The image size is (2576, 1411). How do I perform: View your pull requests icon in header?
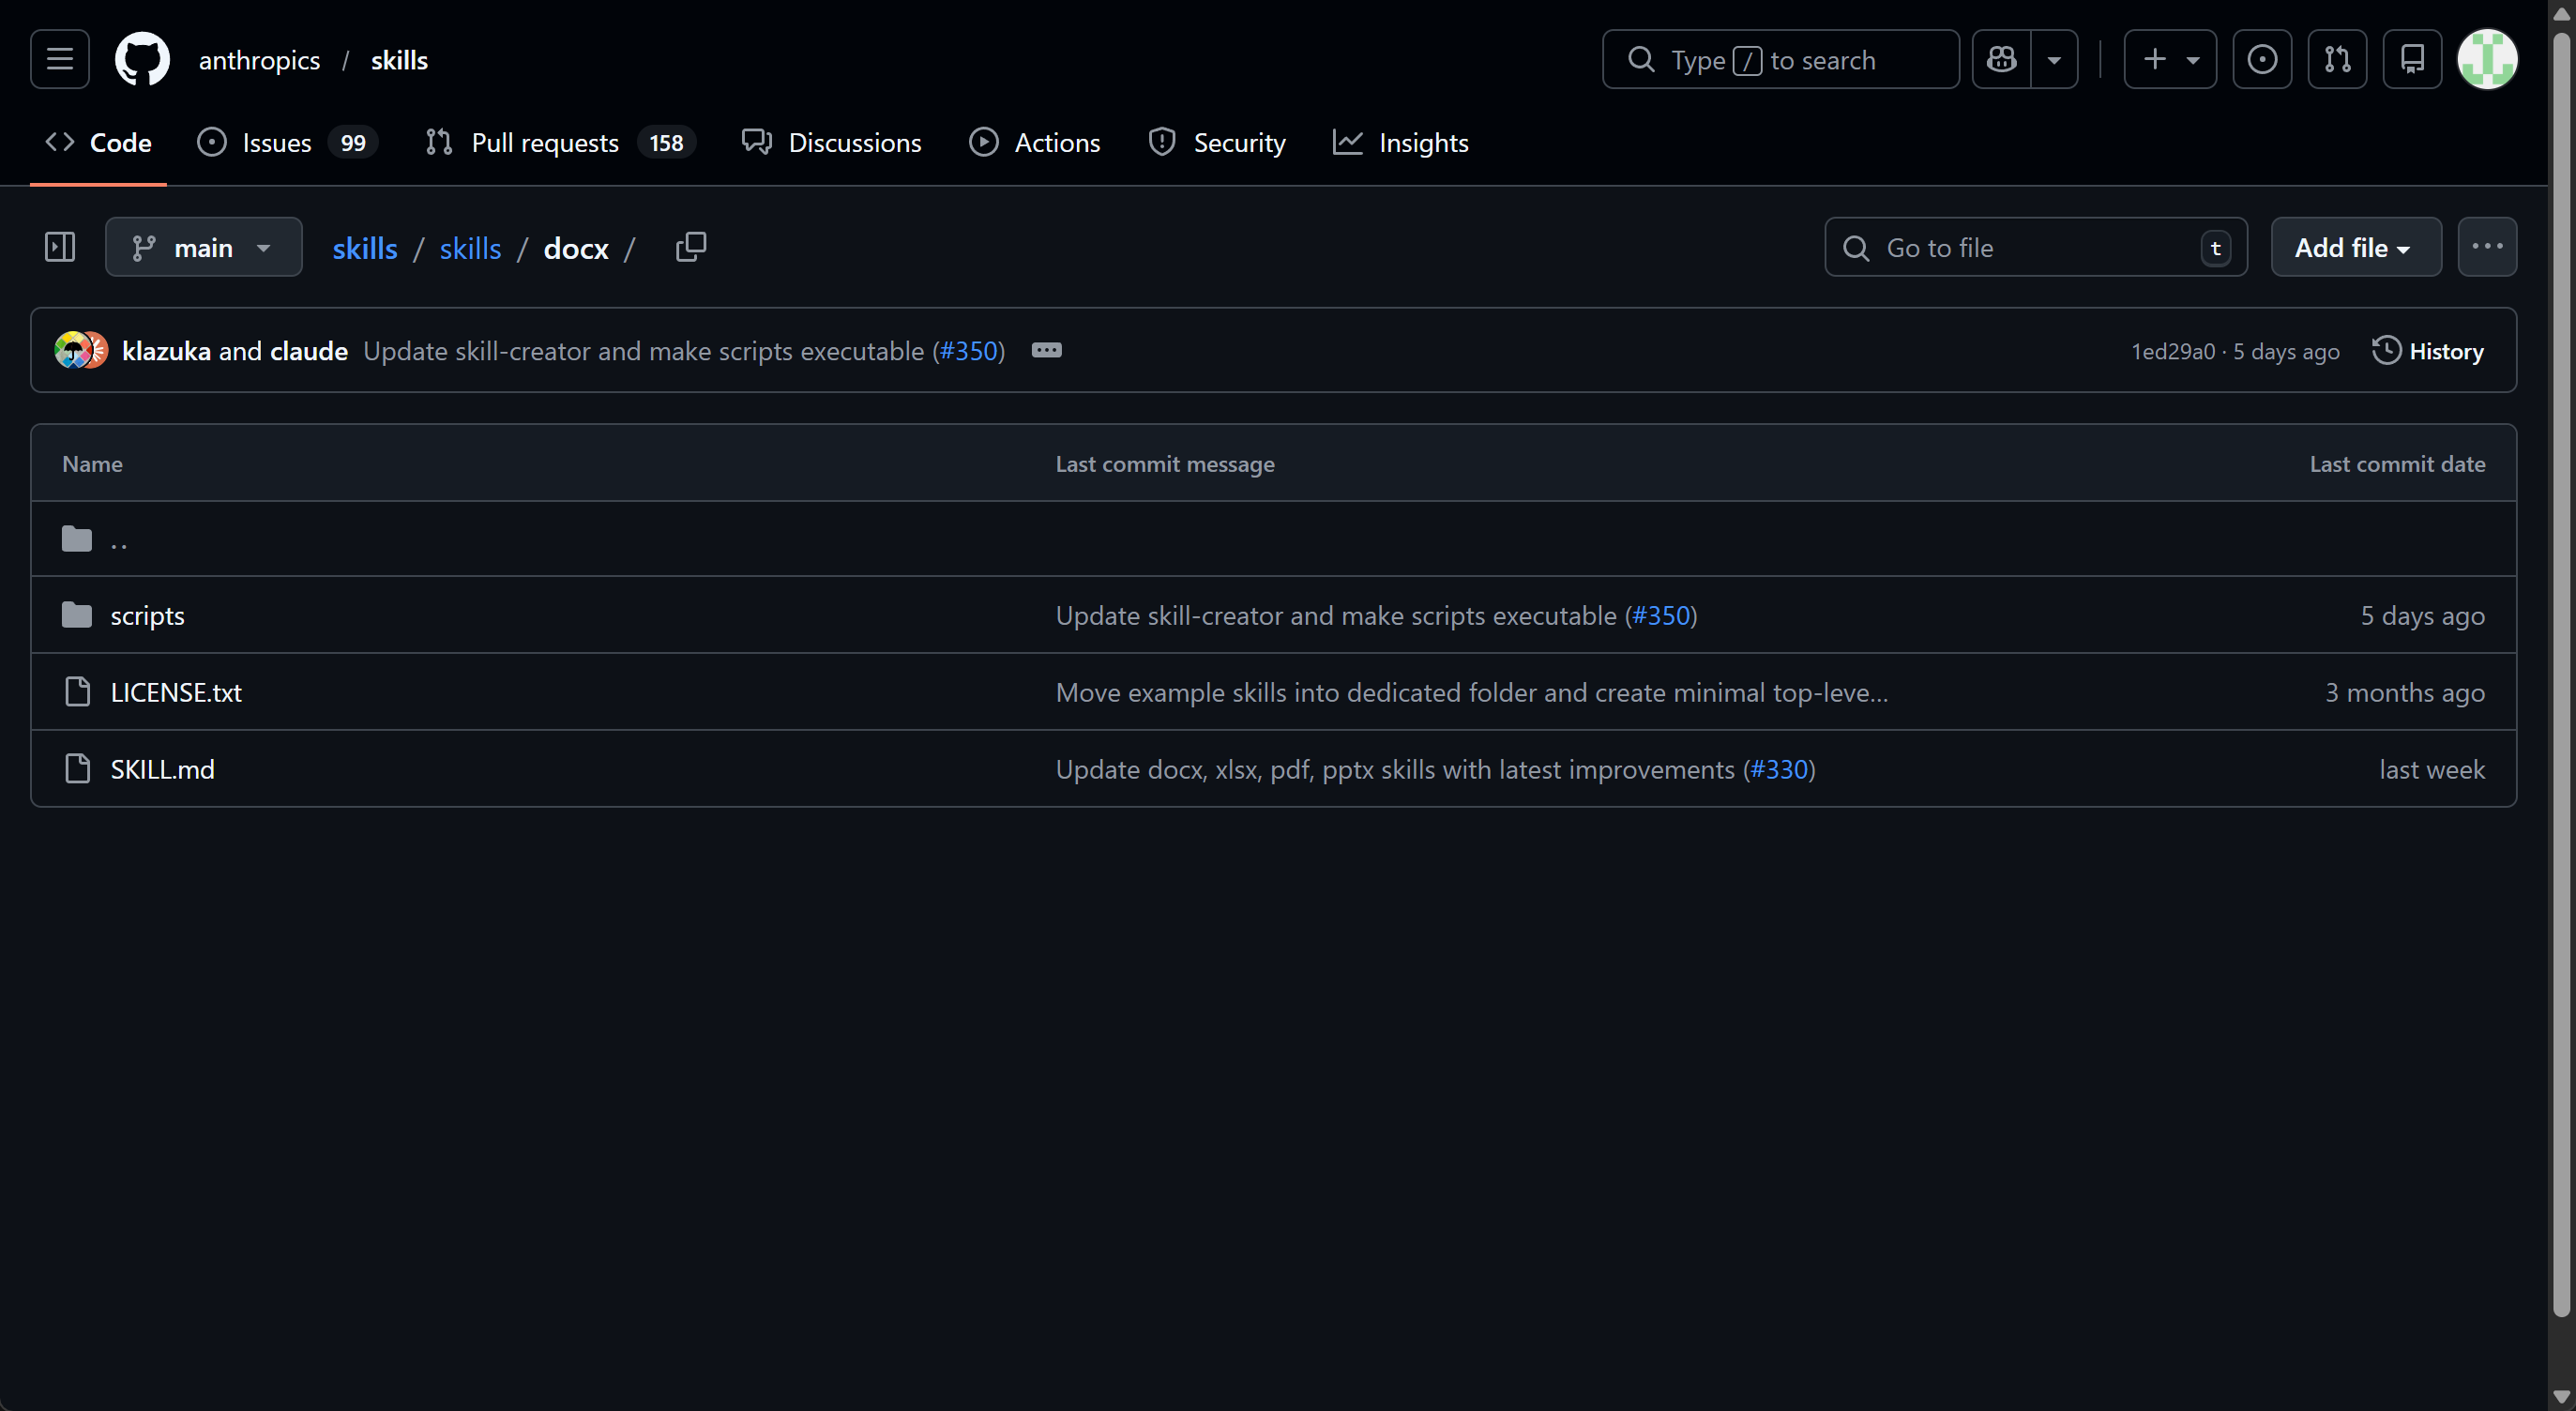point(2337,59)
